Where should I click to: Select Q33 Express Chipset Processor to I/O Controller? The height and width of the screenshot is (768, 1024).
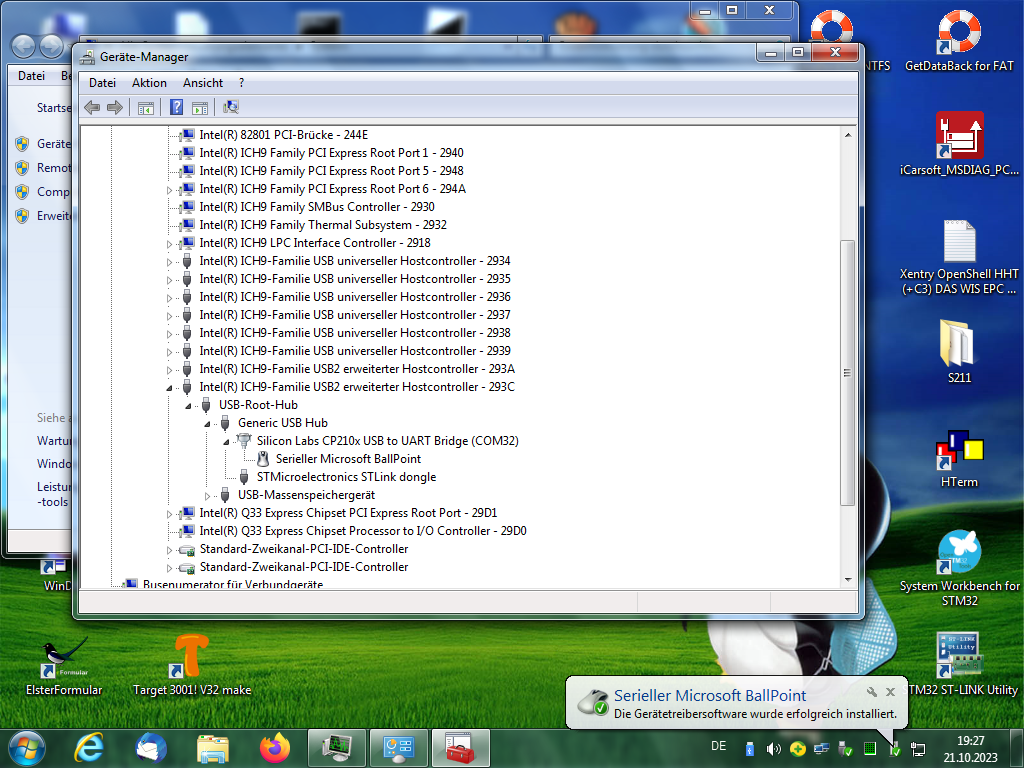click(362, 532)
